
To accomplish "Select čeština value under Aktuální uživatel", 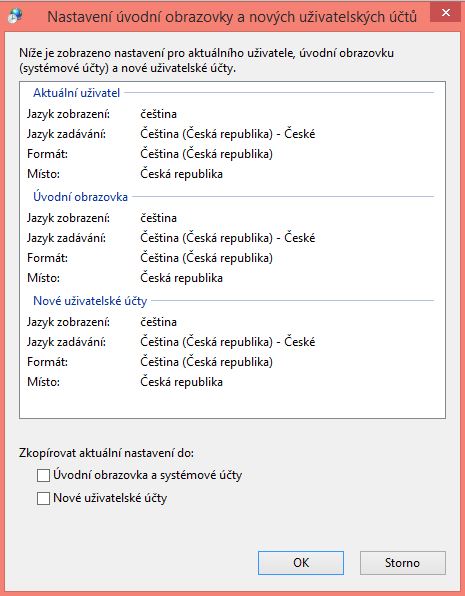I will [x=159, y=114].
